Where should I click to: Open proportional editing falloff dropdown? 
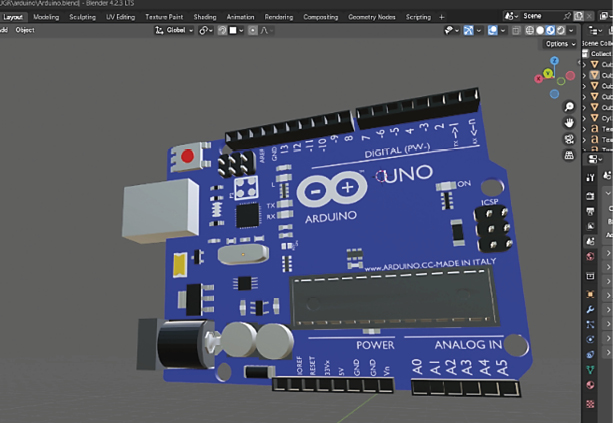[x=267, y=30]
